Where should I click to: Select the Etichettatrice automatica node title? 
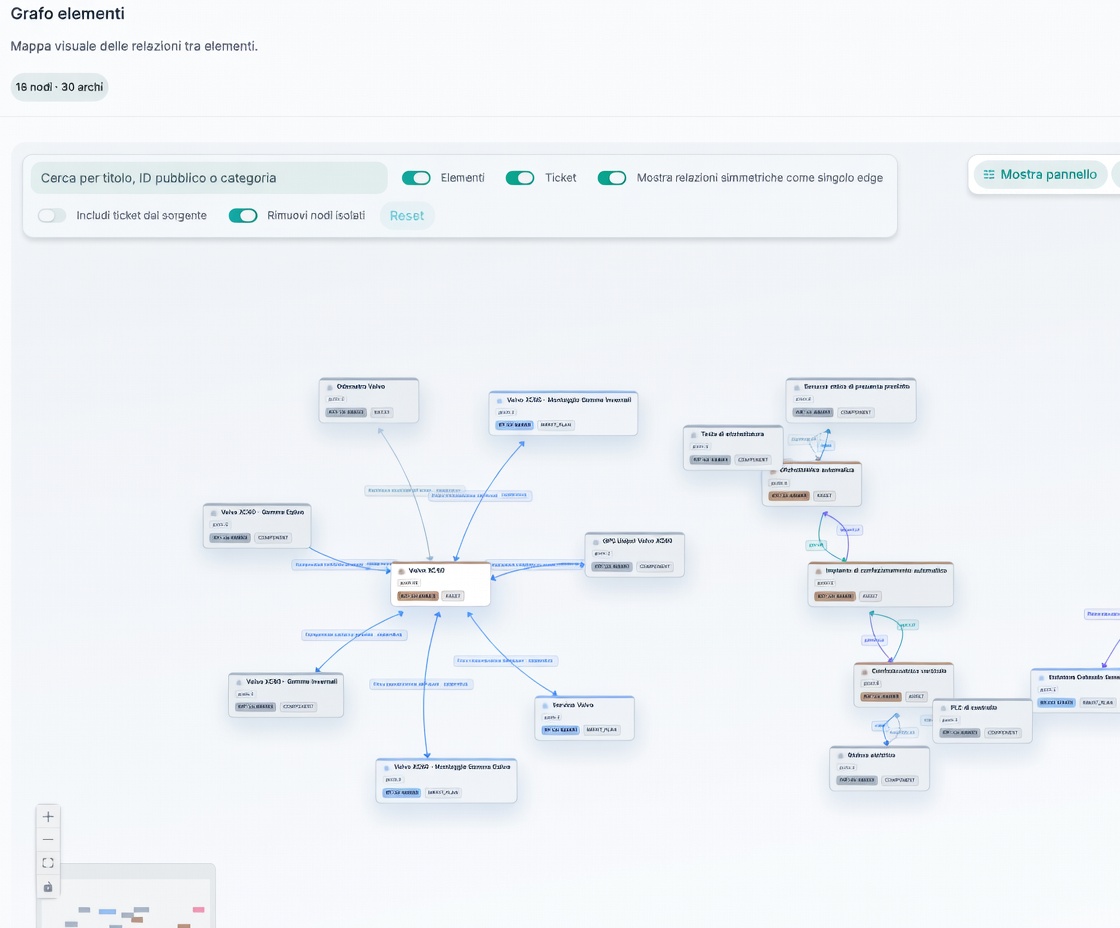[x=816, y=470]
